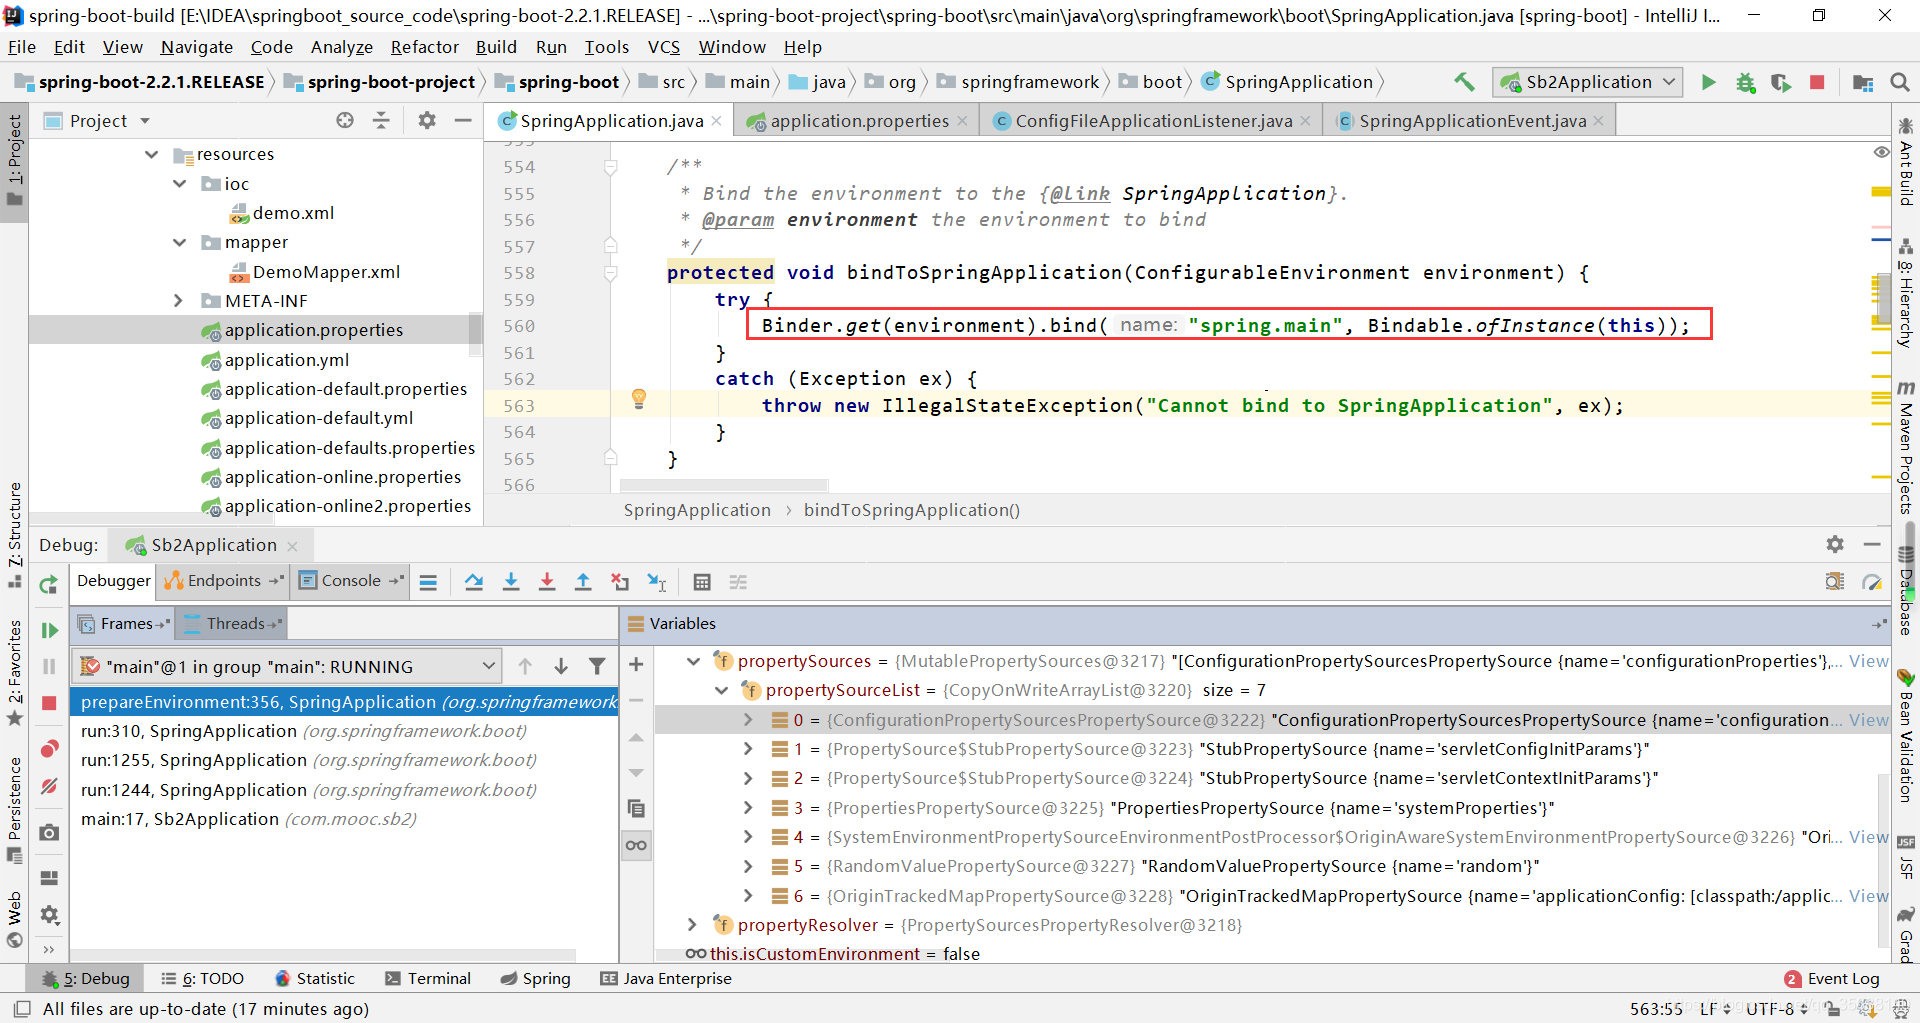Collapse propertySourceList variable node

(x=721, y=690)
